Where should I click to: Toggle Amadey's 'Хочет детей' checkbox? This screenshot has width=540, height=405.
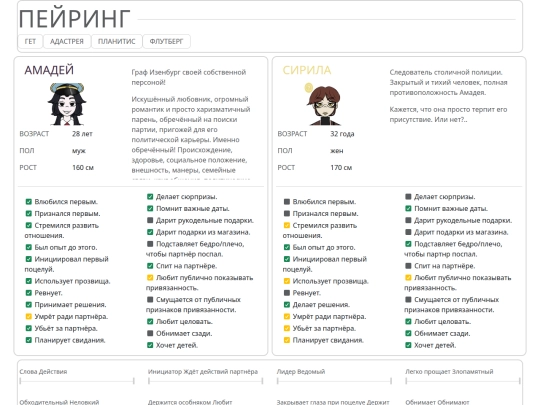[x=150, y=345]
